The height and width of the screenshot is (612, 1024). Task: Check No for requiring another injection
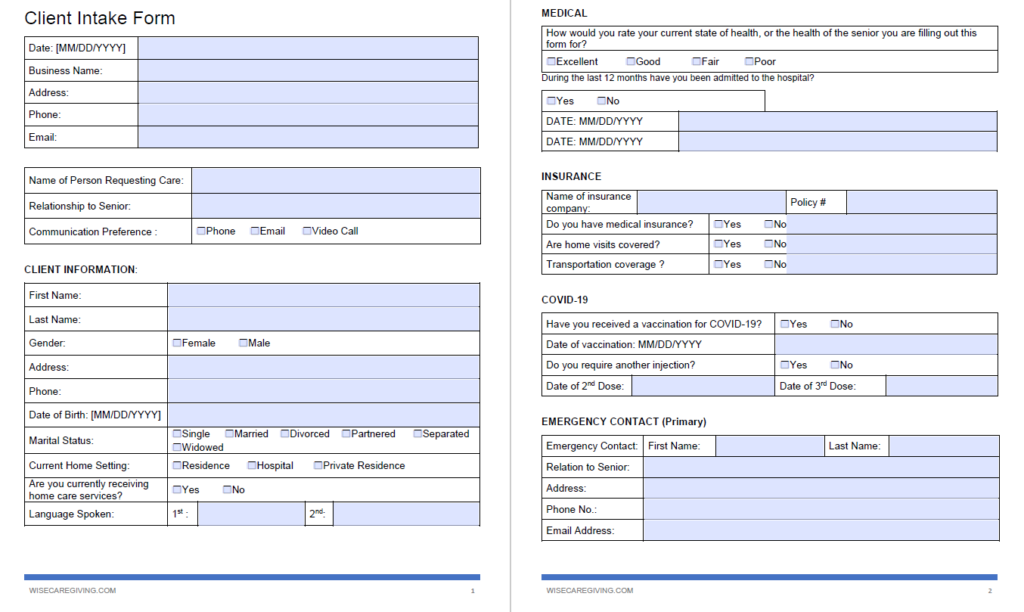835,364
